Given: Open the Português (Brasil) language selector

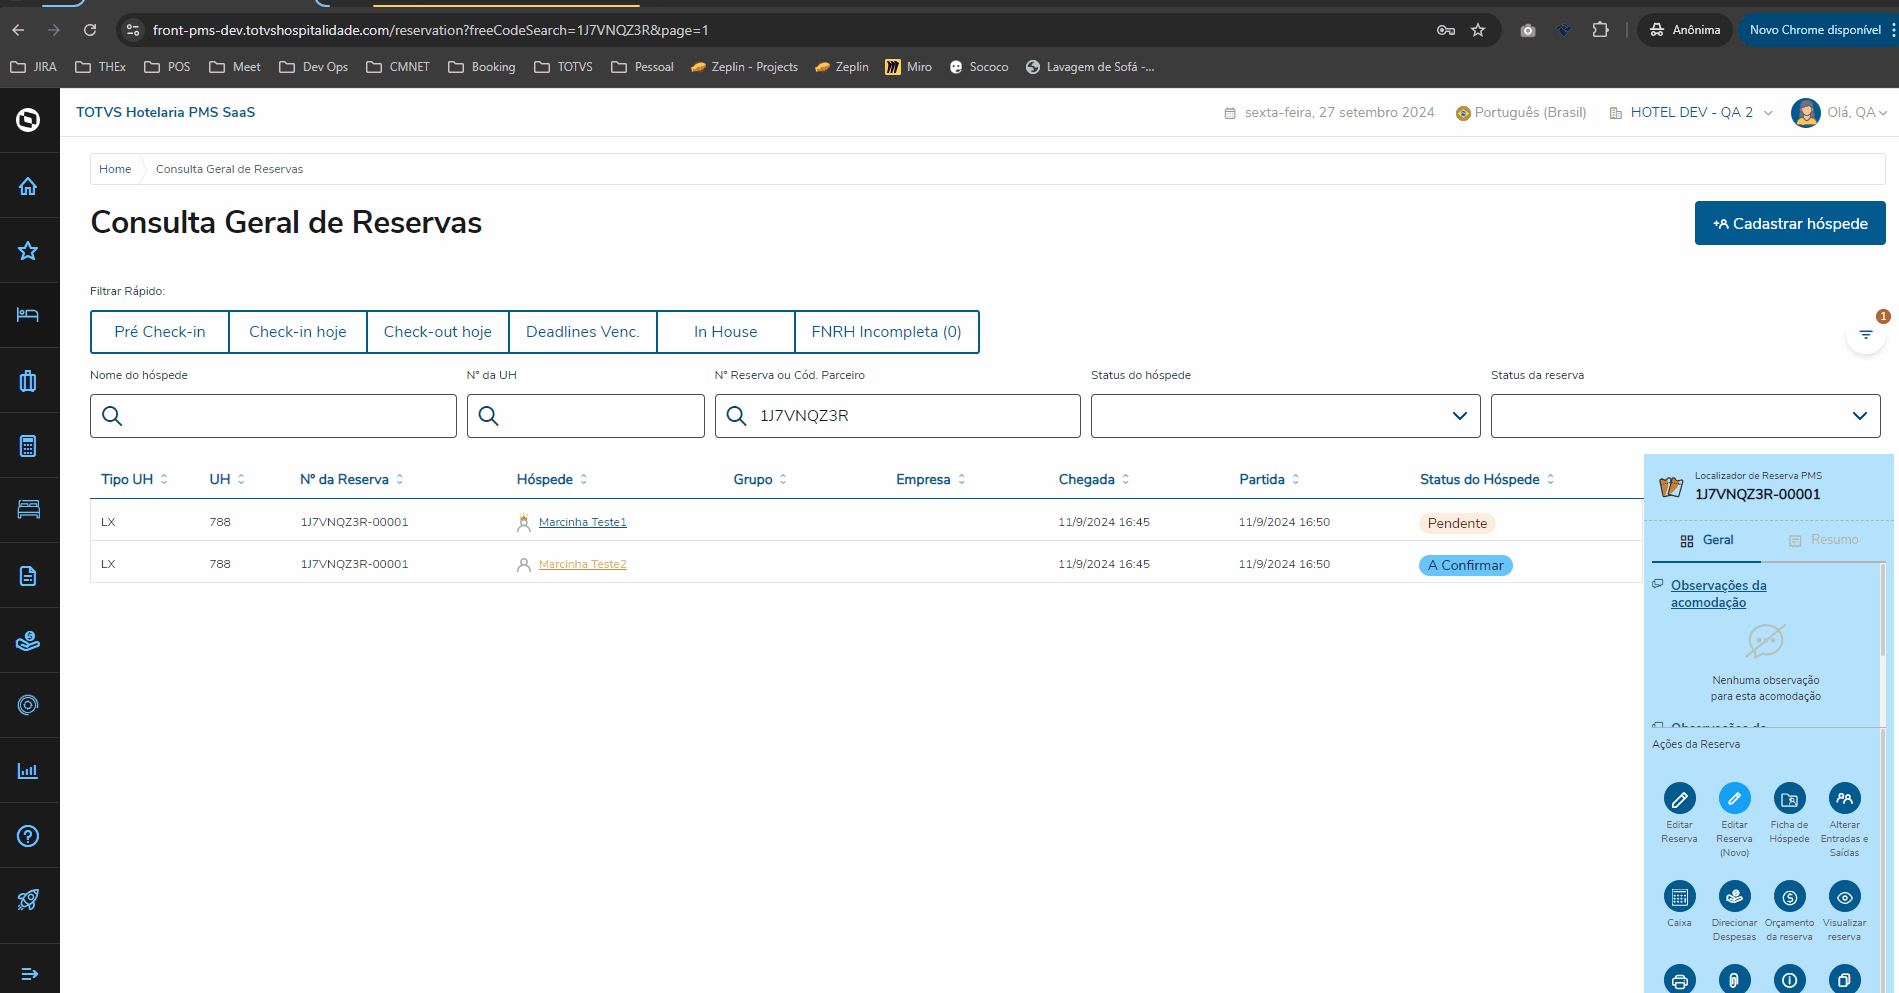Looking at the screenshot, I should point(1521,113).
